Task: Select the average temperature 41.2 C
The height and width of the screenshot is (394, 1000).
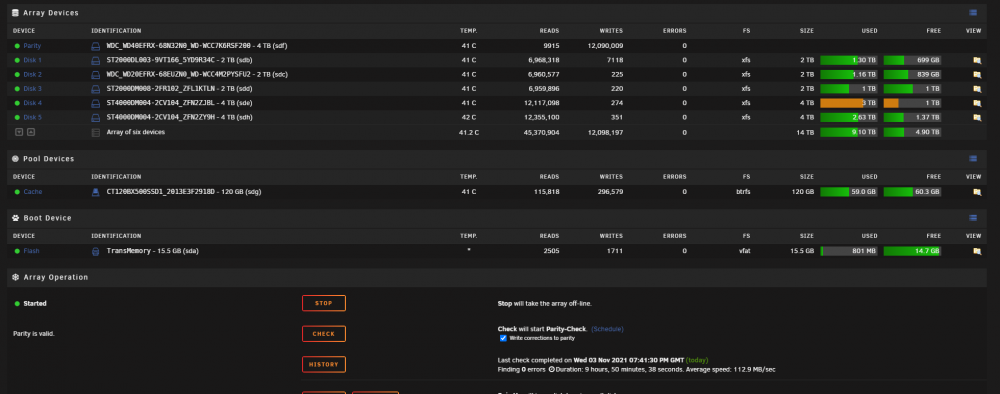Action: tap(469, 133)
